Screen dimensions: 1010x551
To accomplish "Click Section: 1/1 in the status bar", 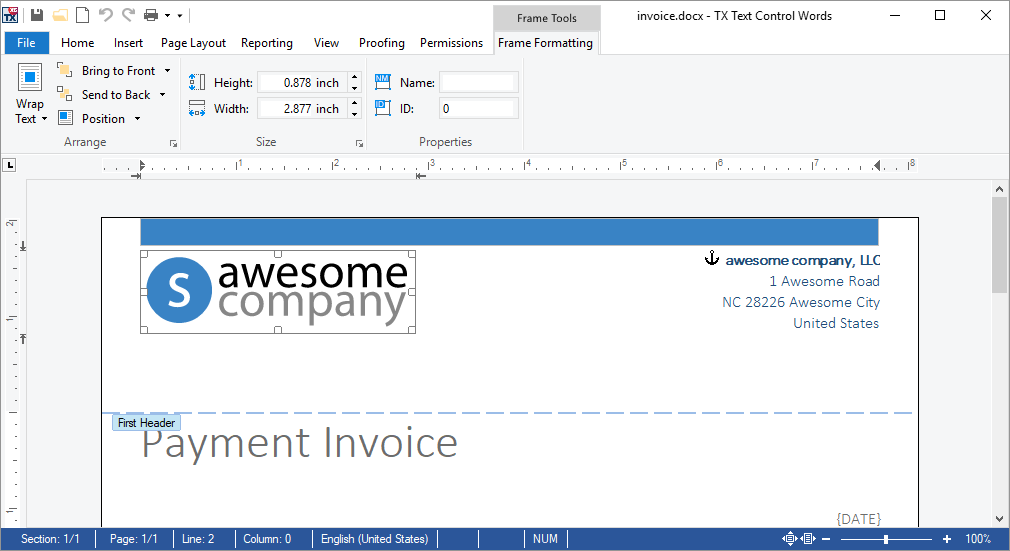I will [50, 539].
